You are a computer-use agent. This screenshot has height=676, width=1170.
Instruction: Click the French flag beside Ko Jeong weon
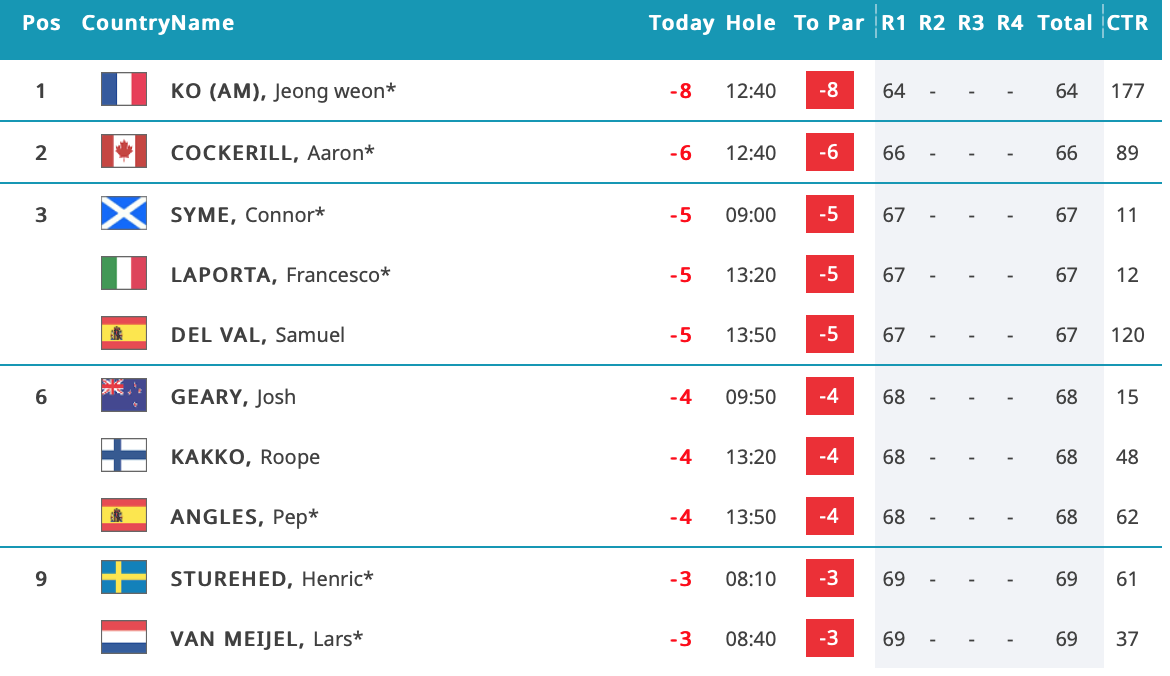tap(124, 90)
